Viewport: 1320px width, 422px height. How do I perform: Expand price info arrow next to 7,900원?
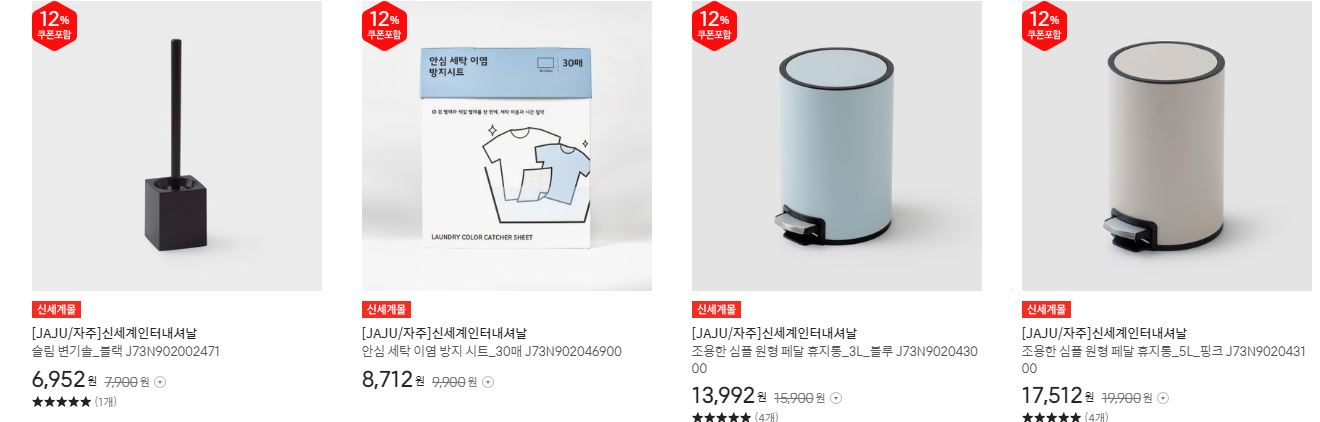pos(160,382)
